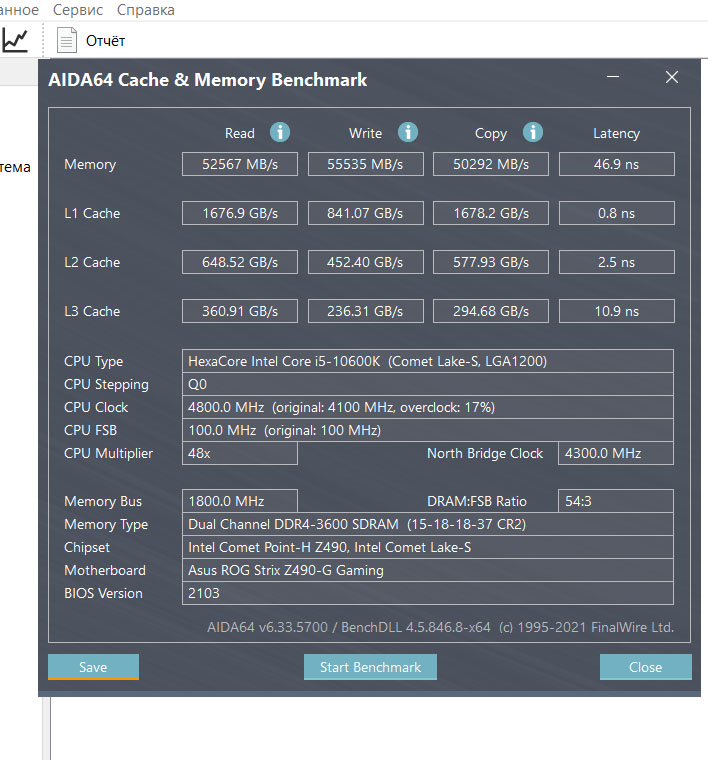Open the Справка menu

pos(145,10)
